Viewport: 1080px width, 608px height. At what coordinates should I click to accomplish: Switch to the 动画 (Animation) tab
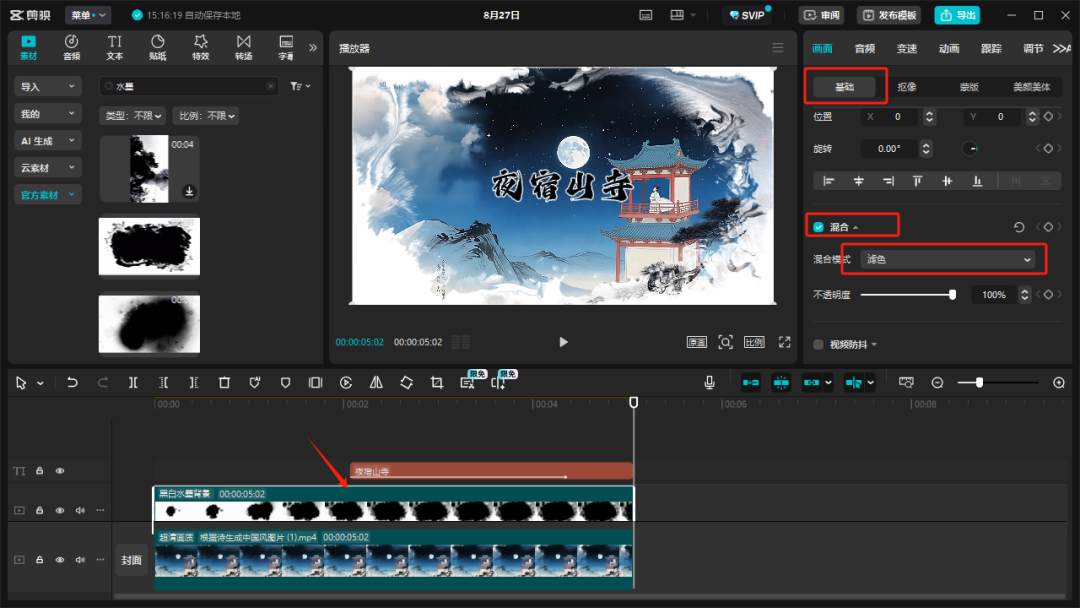coord(949,48)
